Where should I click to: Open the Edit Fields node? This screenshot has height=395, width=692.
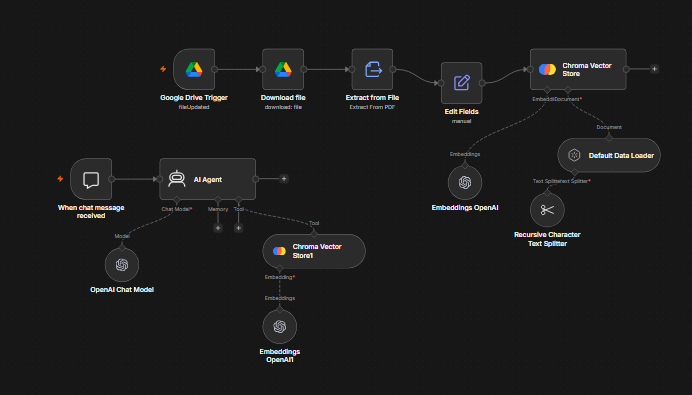click(461, 83)
